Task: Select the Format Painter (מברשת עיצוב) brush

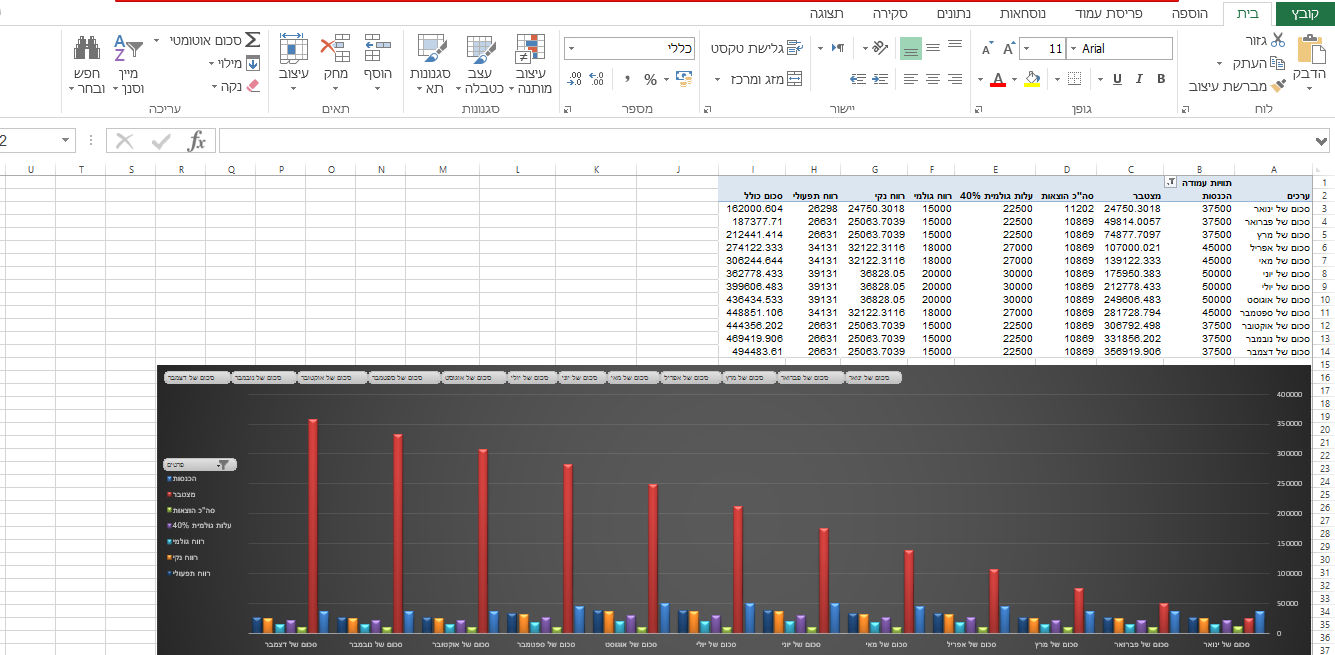Action: click(x=1279, y=86)
